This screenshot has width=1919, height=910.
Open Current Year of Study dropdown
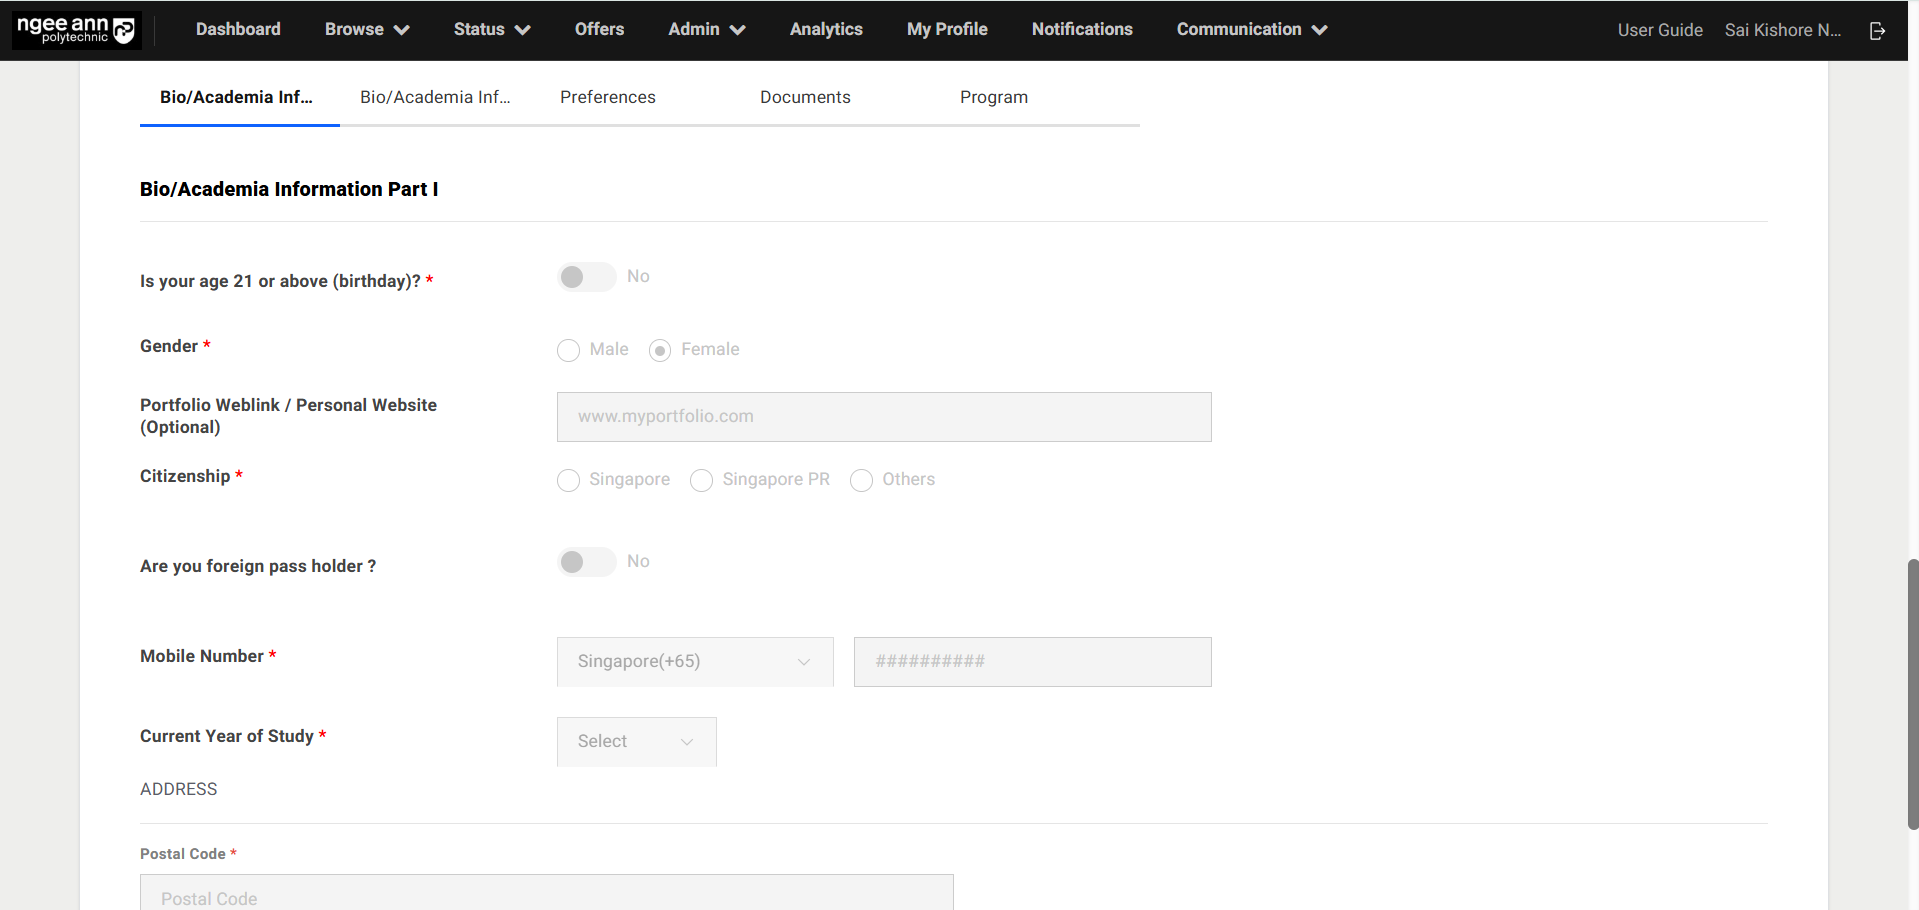pos(636,742)
